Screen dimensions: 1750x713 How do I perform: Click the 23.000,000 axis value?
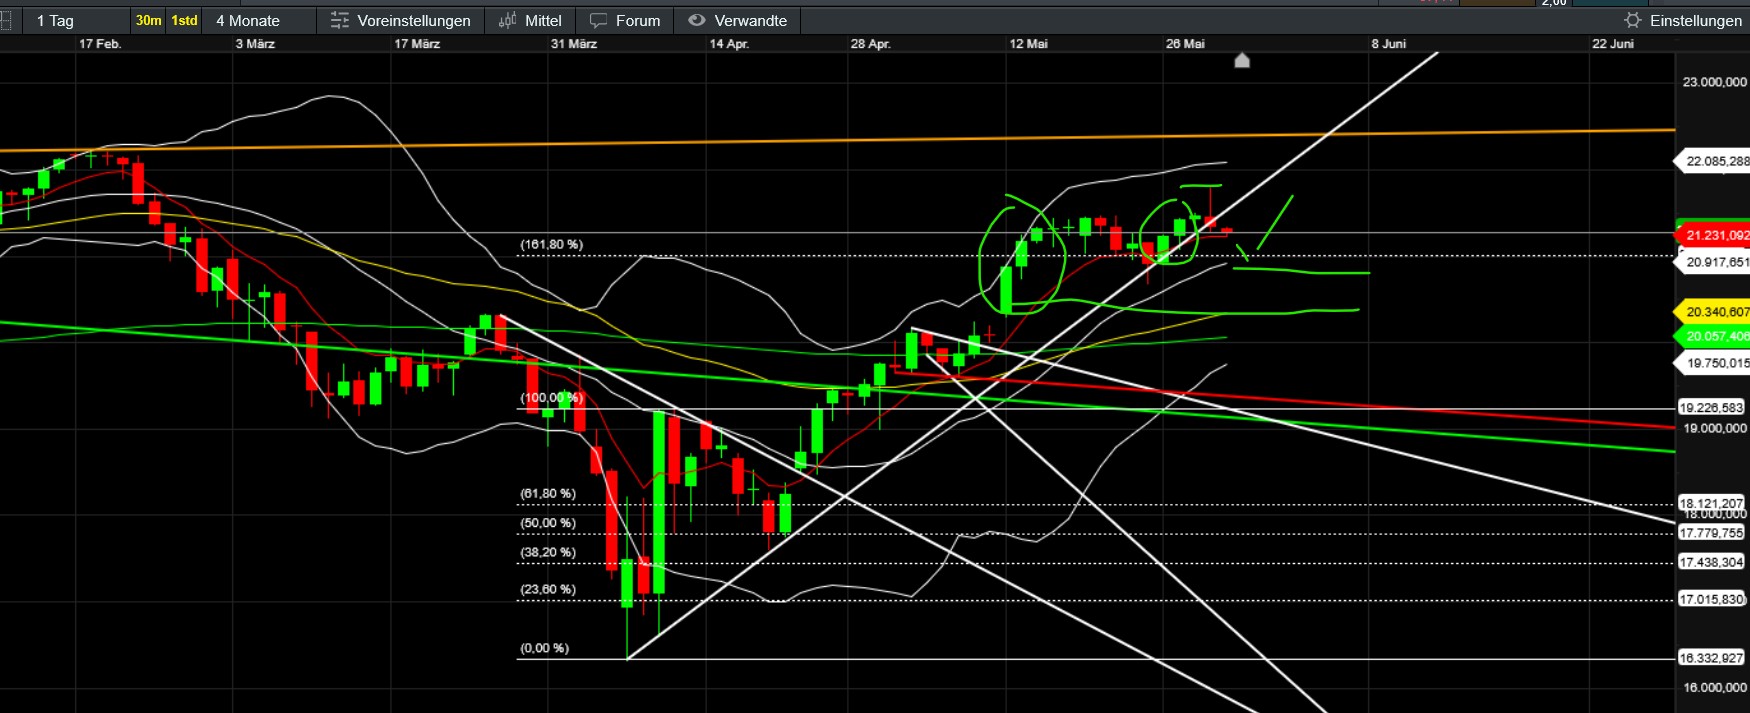(1715, 82)
